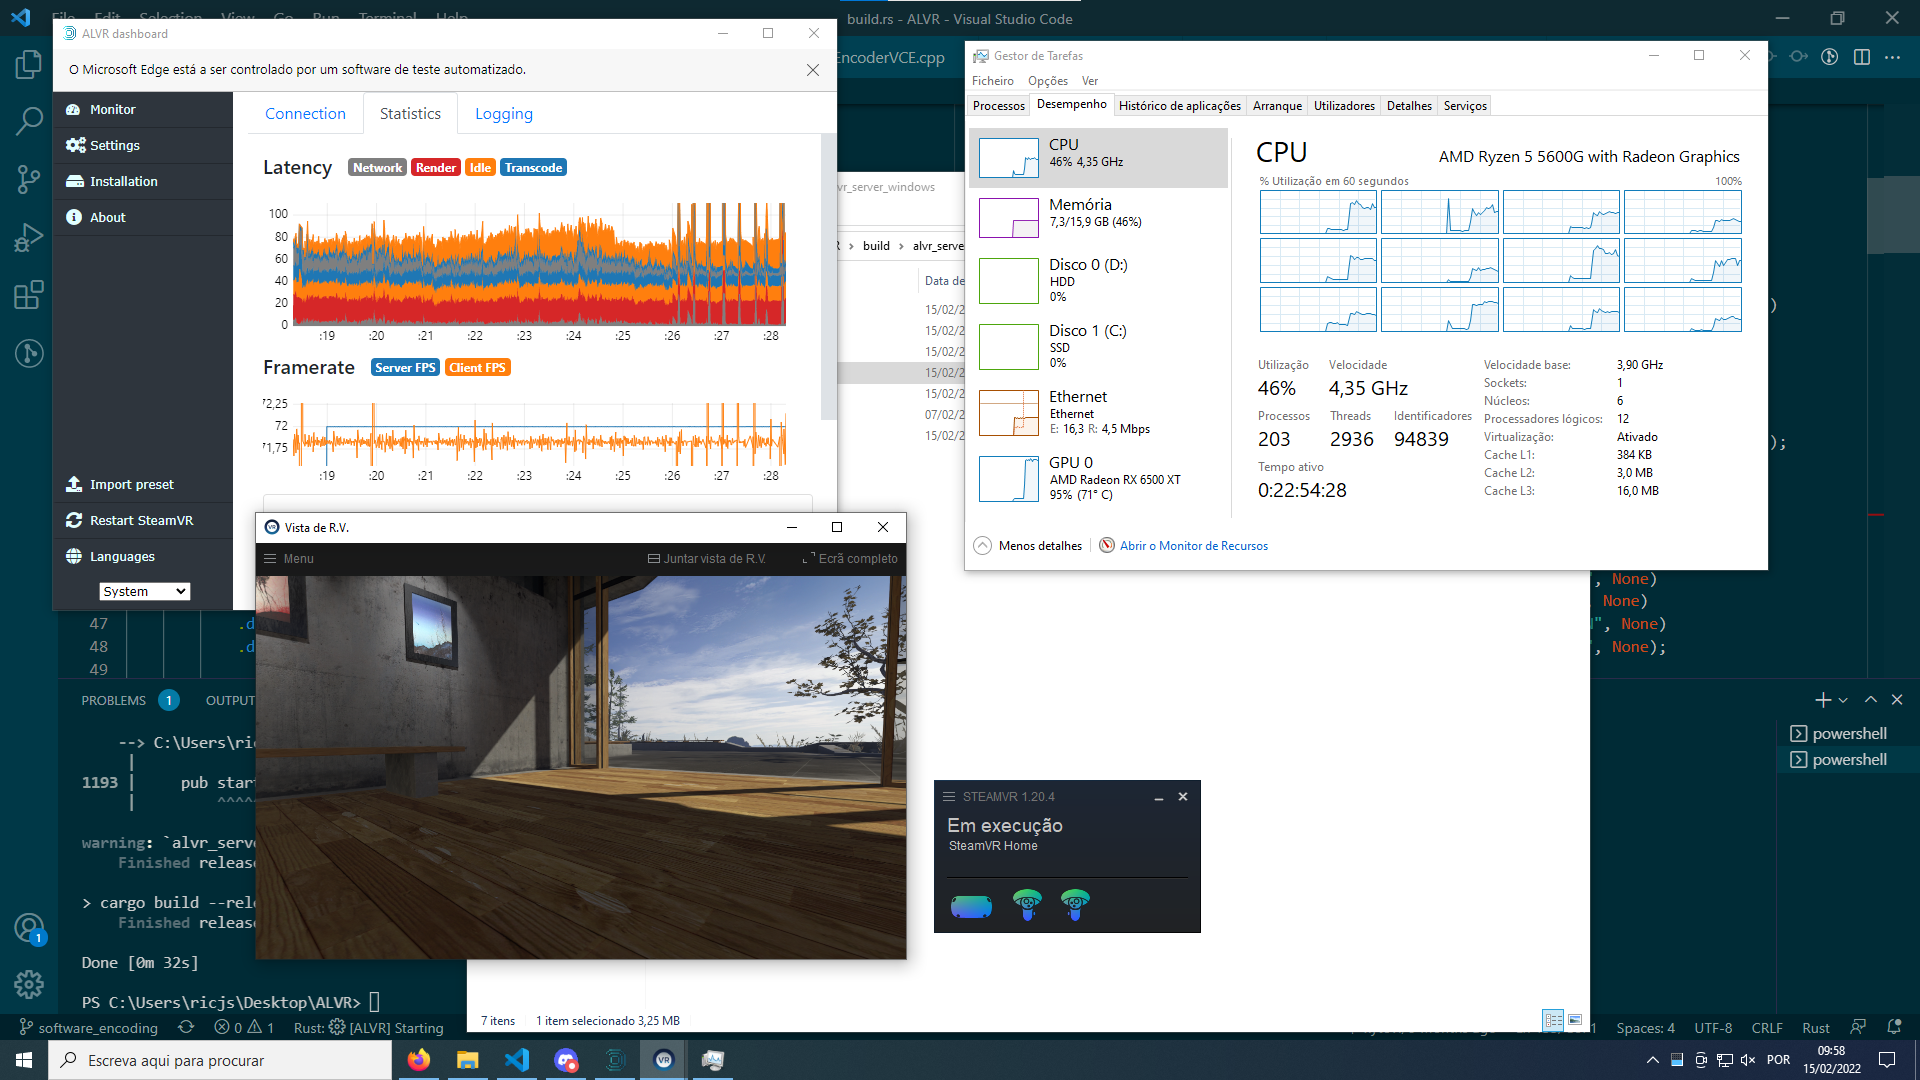Open the SteamVR hamburger menu icon
Image resolution: width=1920 pixels, height=1080 pixels.
coord(949,797)
